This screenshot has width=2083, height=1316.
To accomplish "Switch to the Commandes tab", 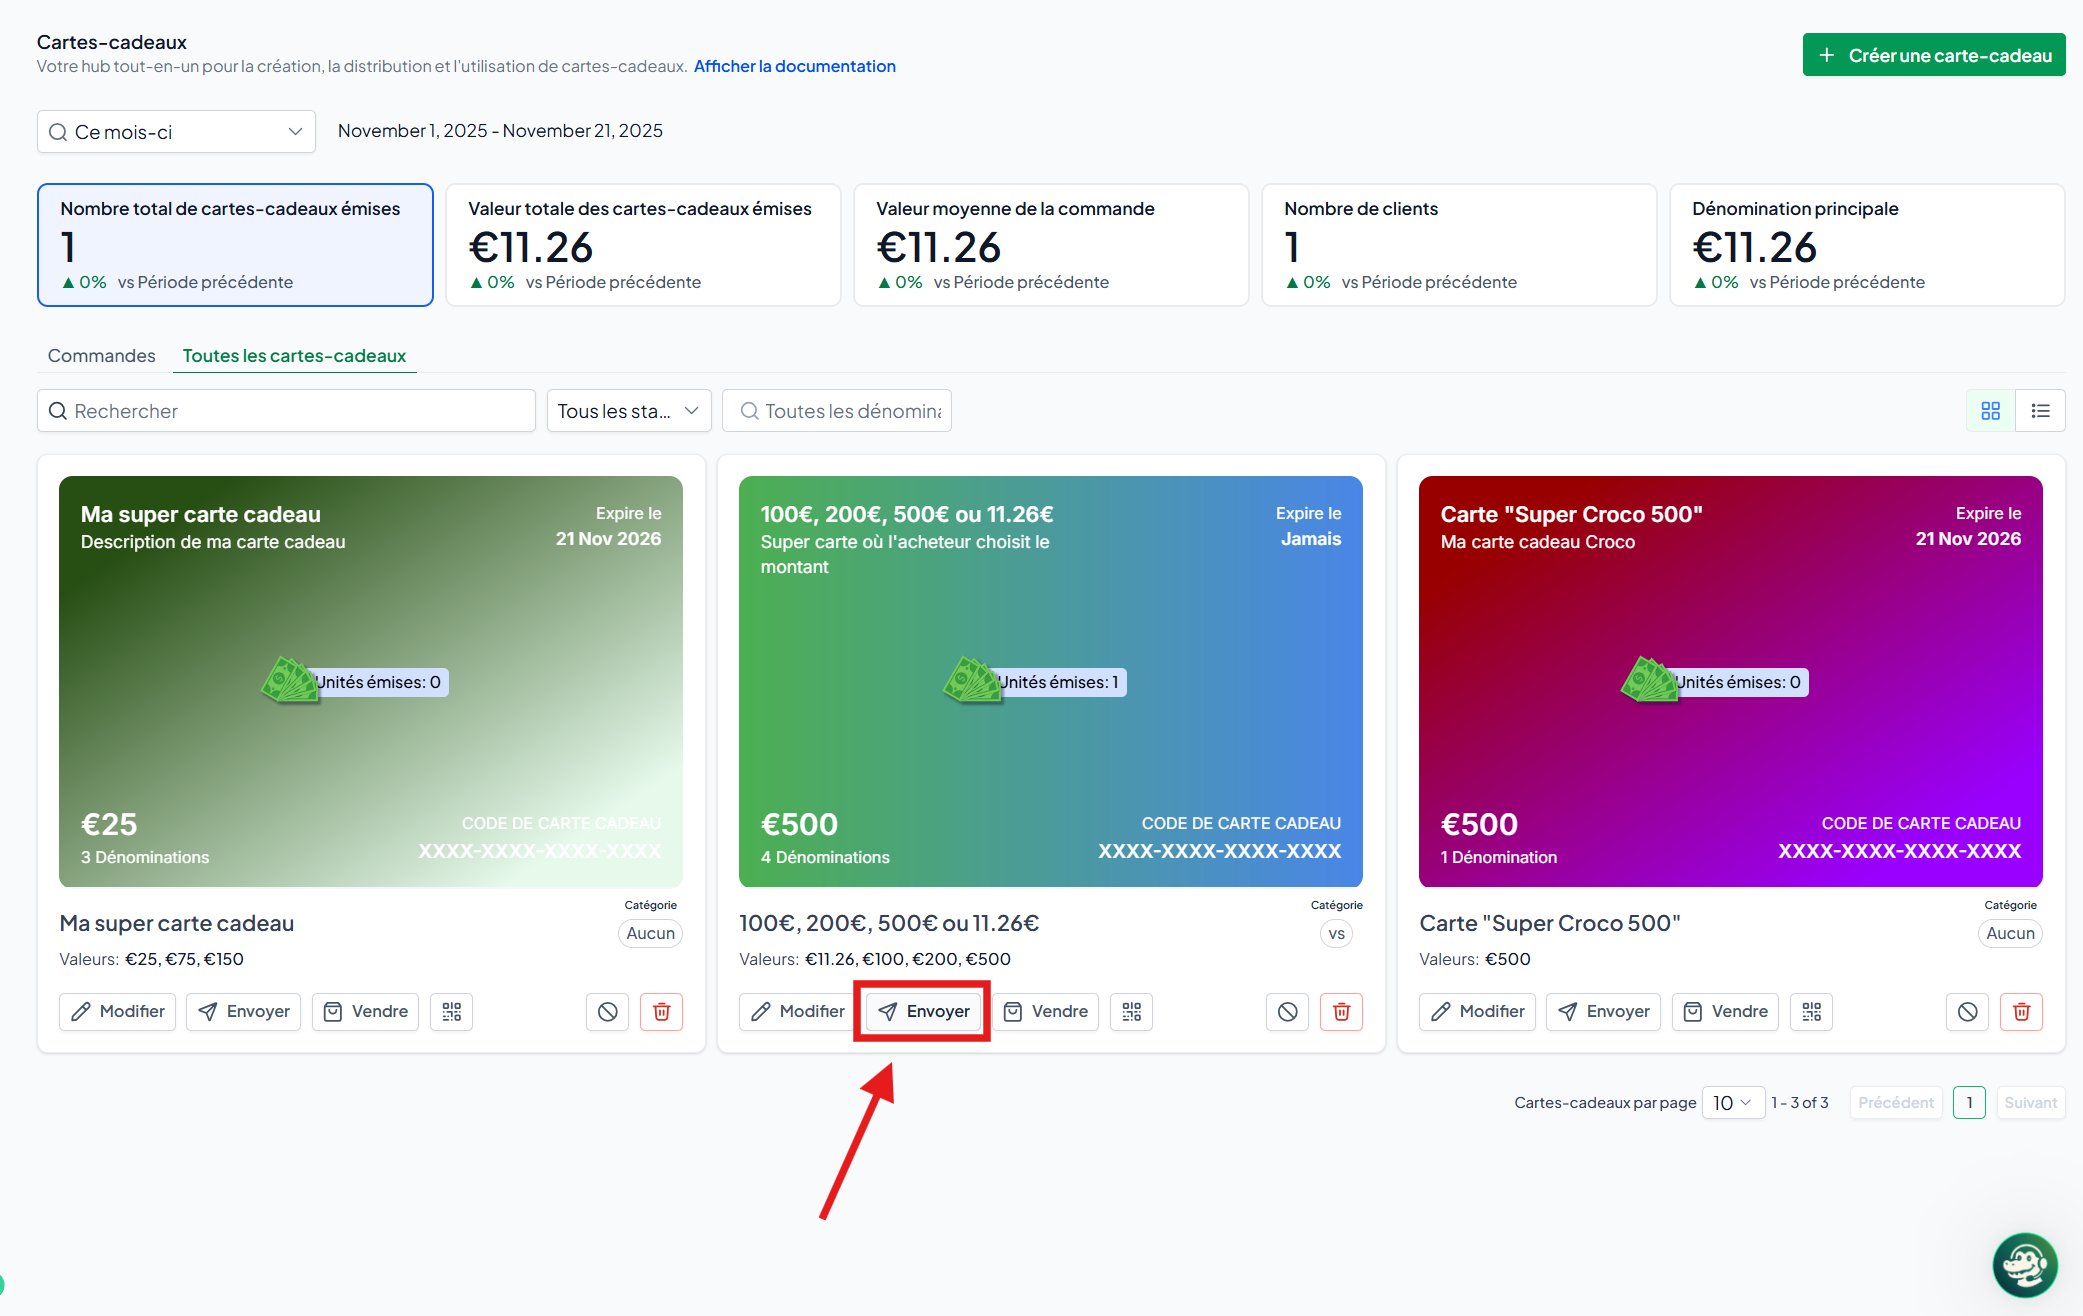I will pyautogui.click(x=102, y=356).
